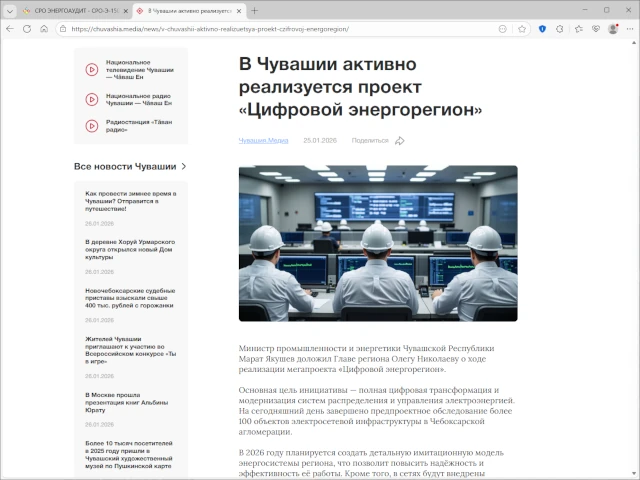This screenshot has height=480, width=640.
Task: Open a new tab with the plus button
Action: tap(255, 11)
